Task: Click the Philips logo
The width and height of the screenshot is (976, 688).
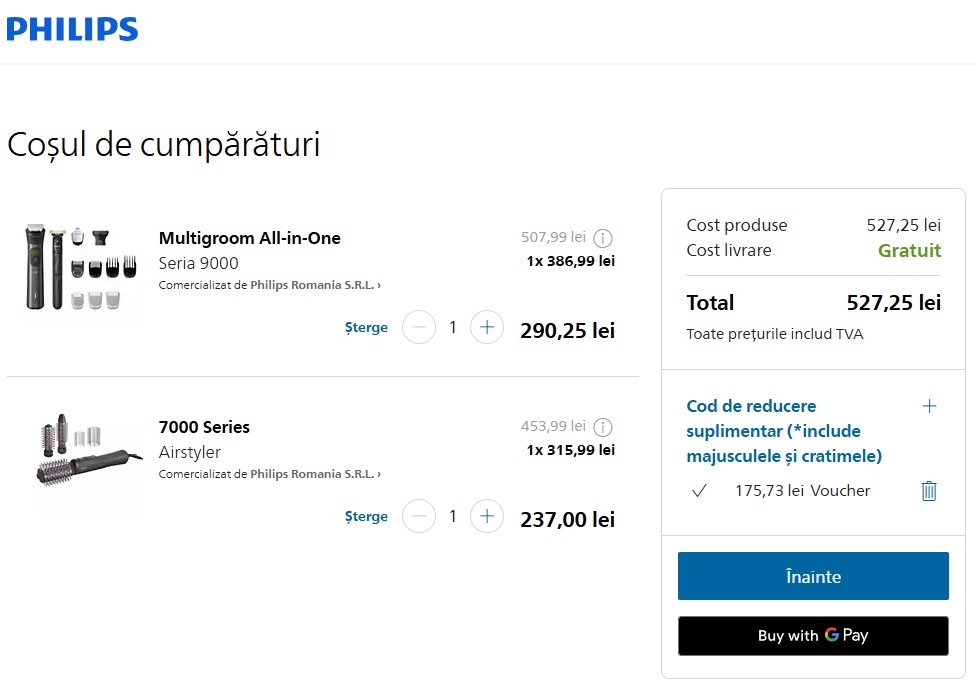Action: coord(72,29)
